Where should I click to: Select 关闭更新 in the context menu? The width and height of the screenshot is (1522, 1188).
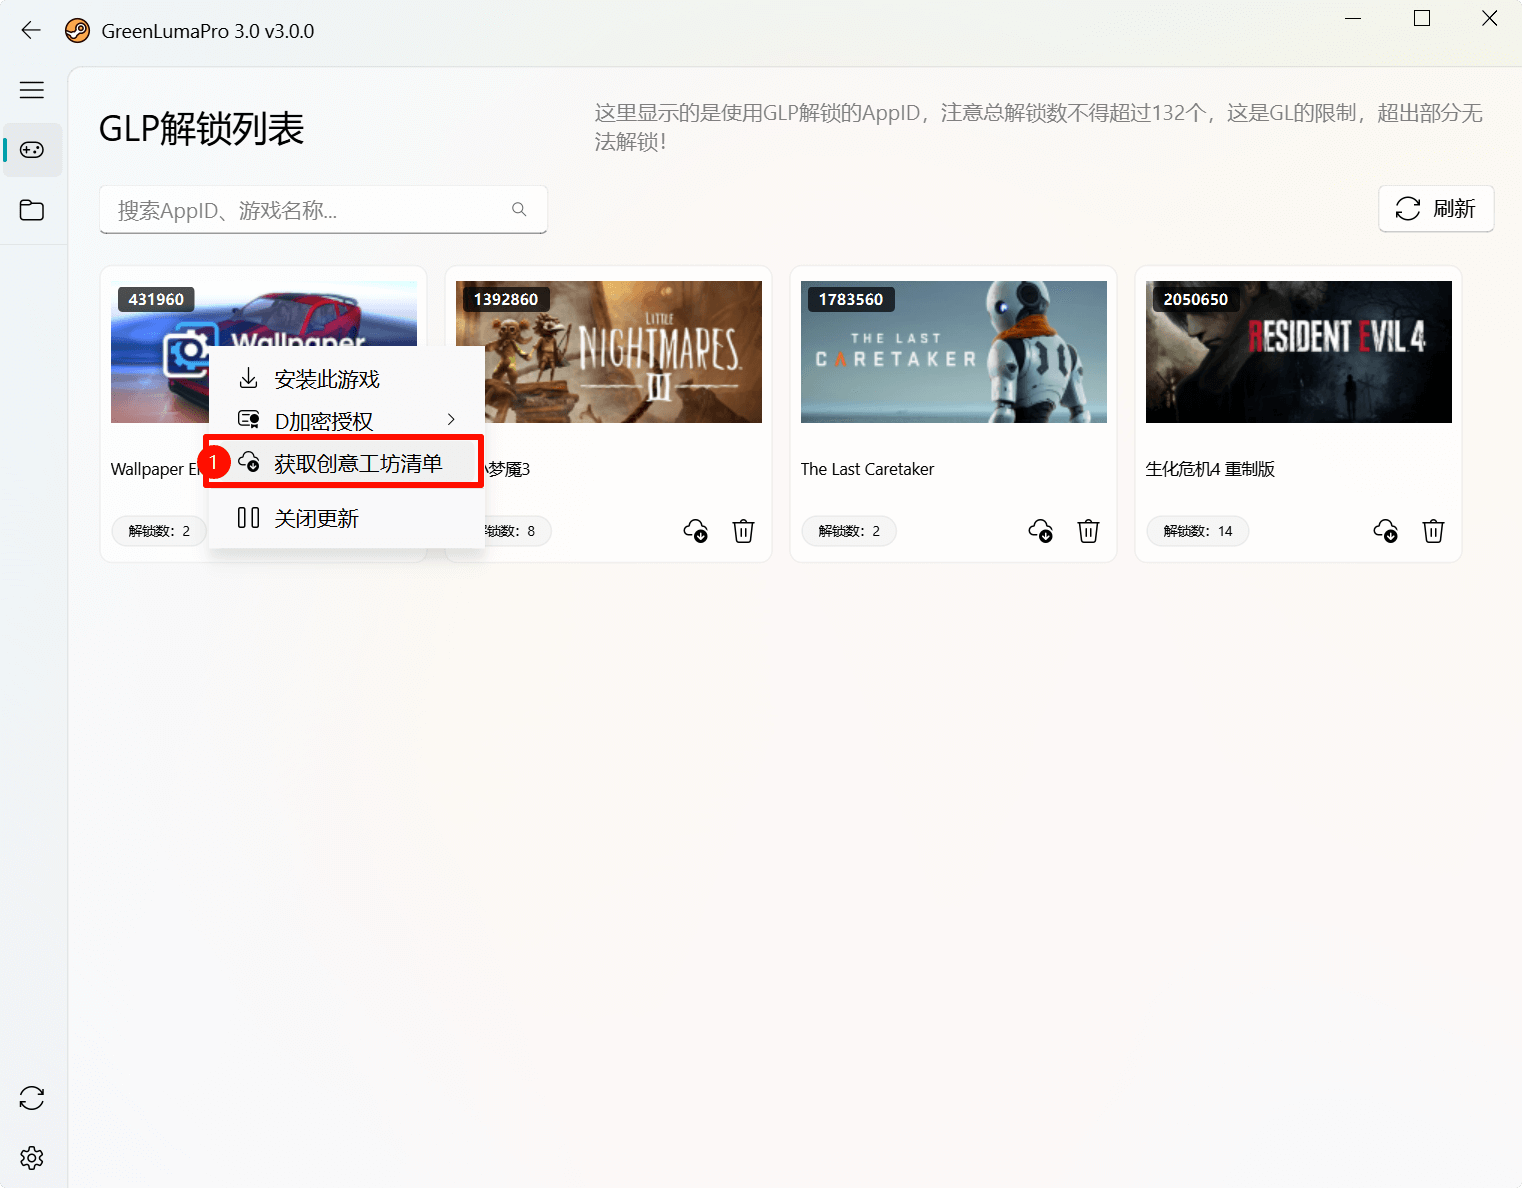tap(316, 518)
